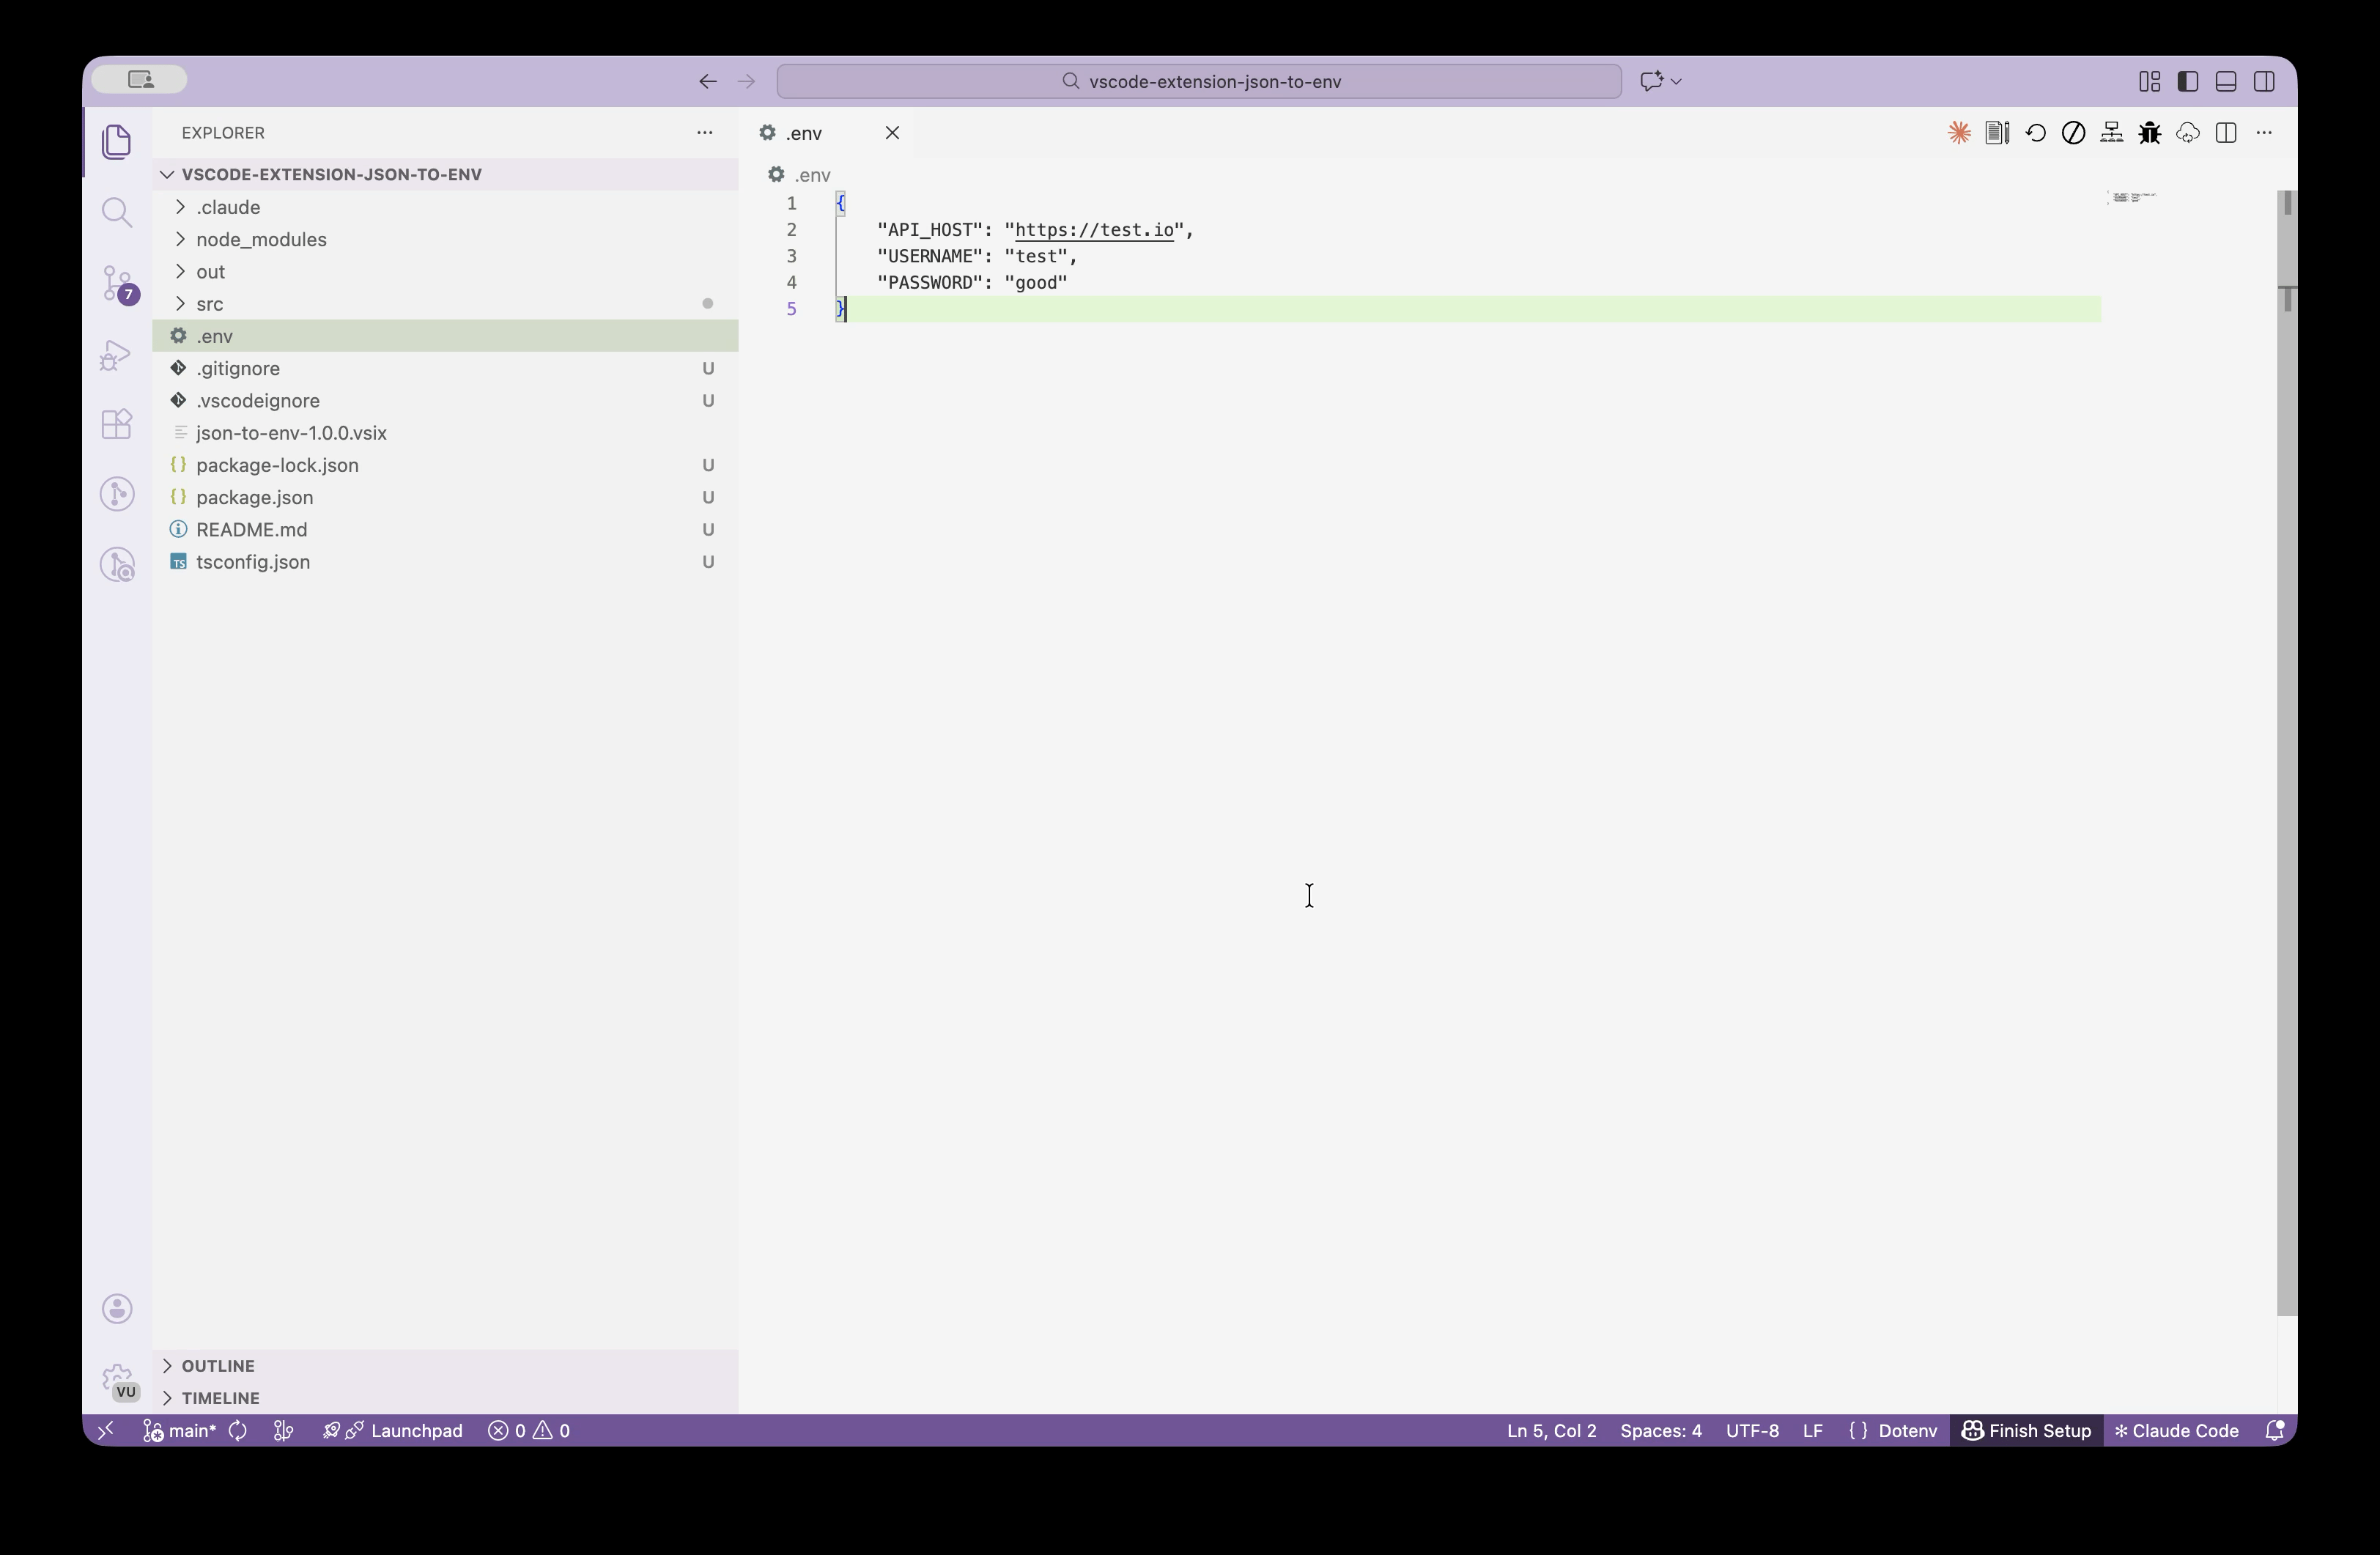Expand the node_modules folder

(x=261, y=239)
